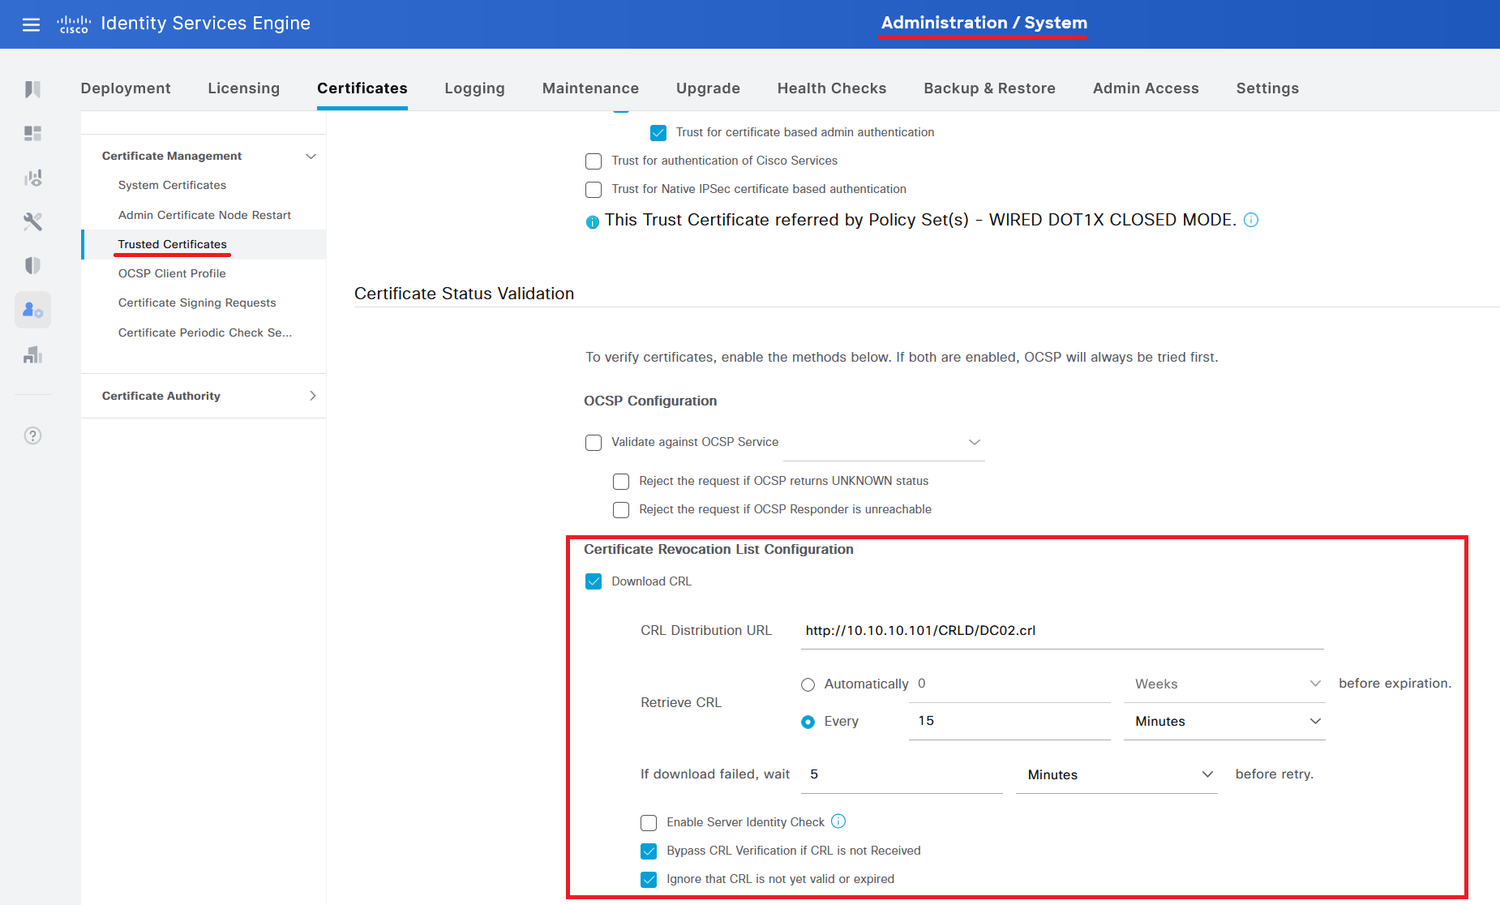Image resolution: width=1500 pixels, height=905 pixels.
Task: Uncheck Bypass CRL Verification if not Received
Action: (649, 851)
